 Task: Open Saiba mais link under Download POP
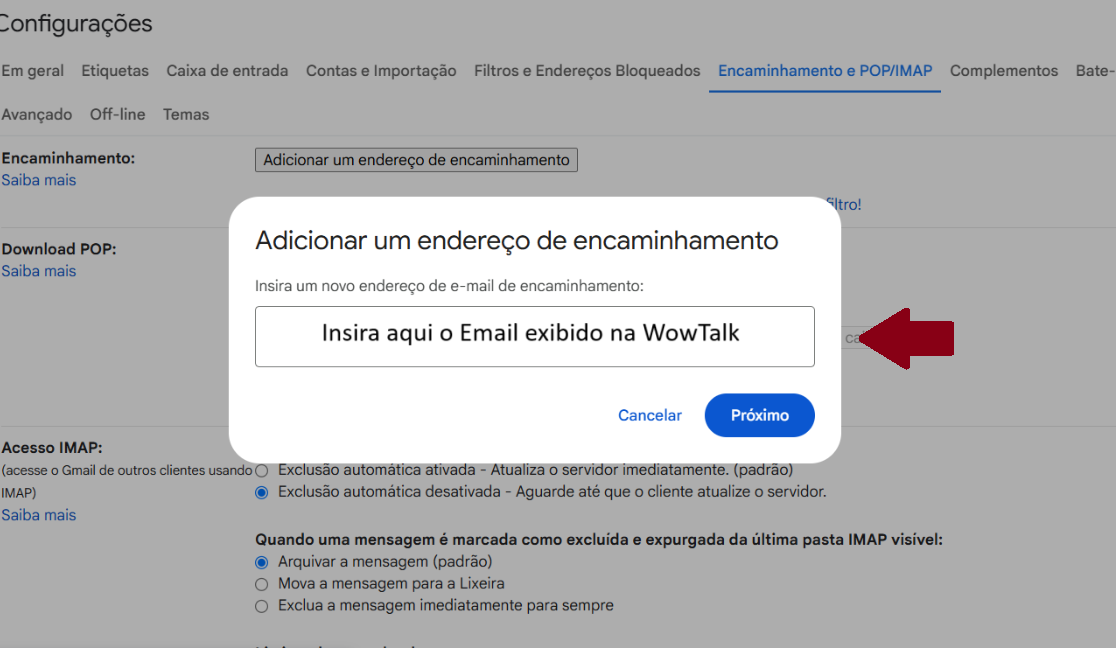tap(39, 271)
